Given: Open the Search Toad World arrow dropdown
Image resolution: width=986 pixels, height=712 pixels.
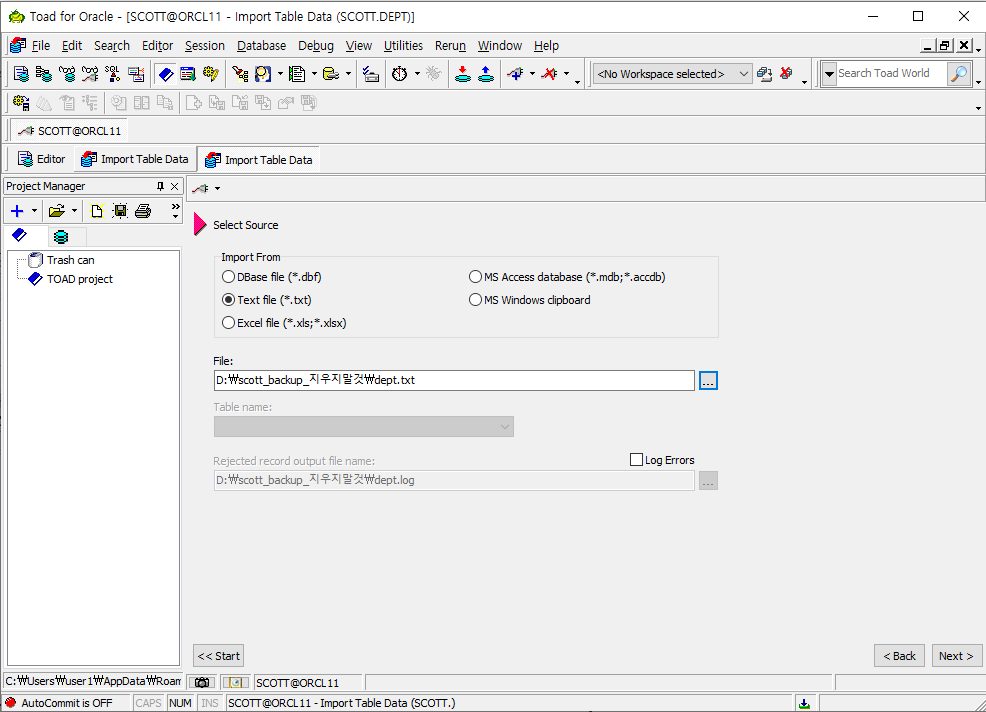Looking at the screenshot, I should (x=829, y=74).
